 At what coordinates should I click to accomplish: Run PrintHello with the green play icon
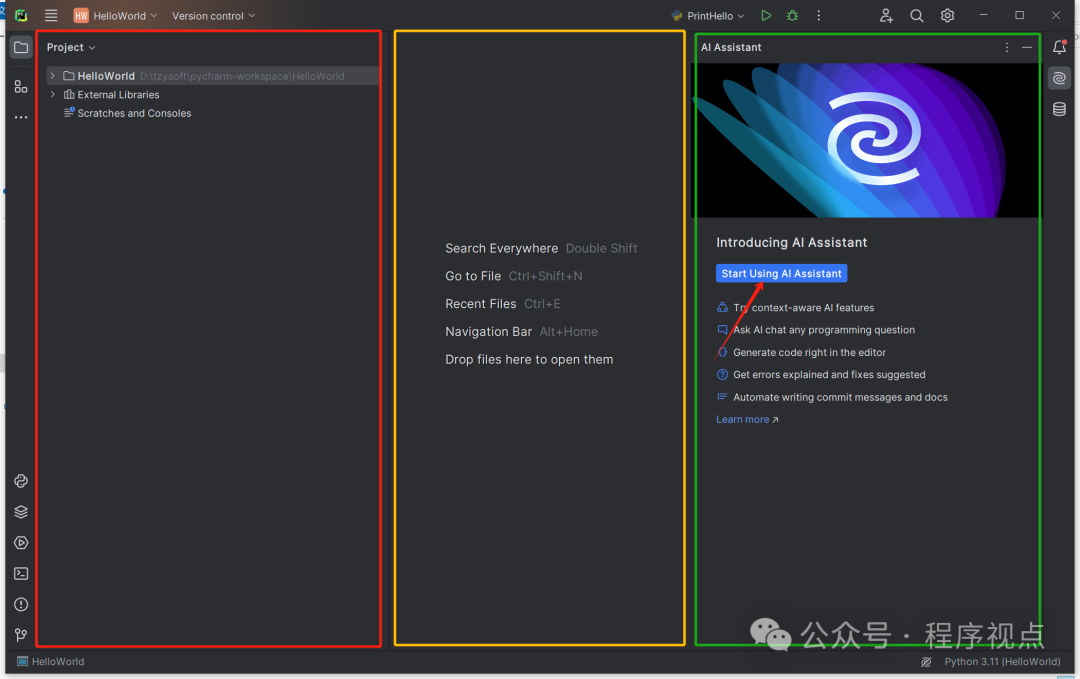[x=766, y=15]
